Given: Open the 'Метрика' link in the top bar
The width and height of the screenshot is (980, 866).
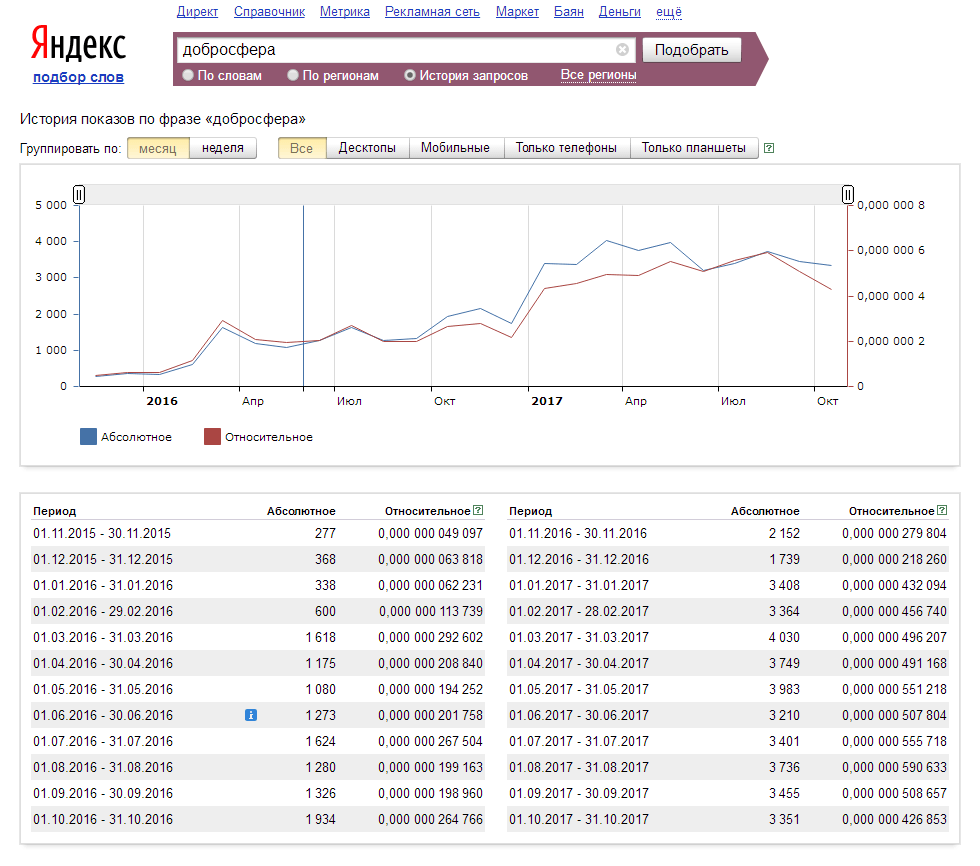Looking at the screenshot, I should pos(345,12).
